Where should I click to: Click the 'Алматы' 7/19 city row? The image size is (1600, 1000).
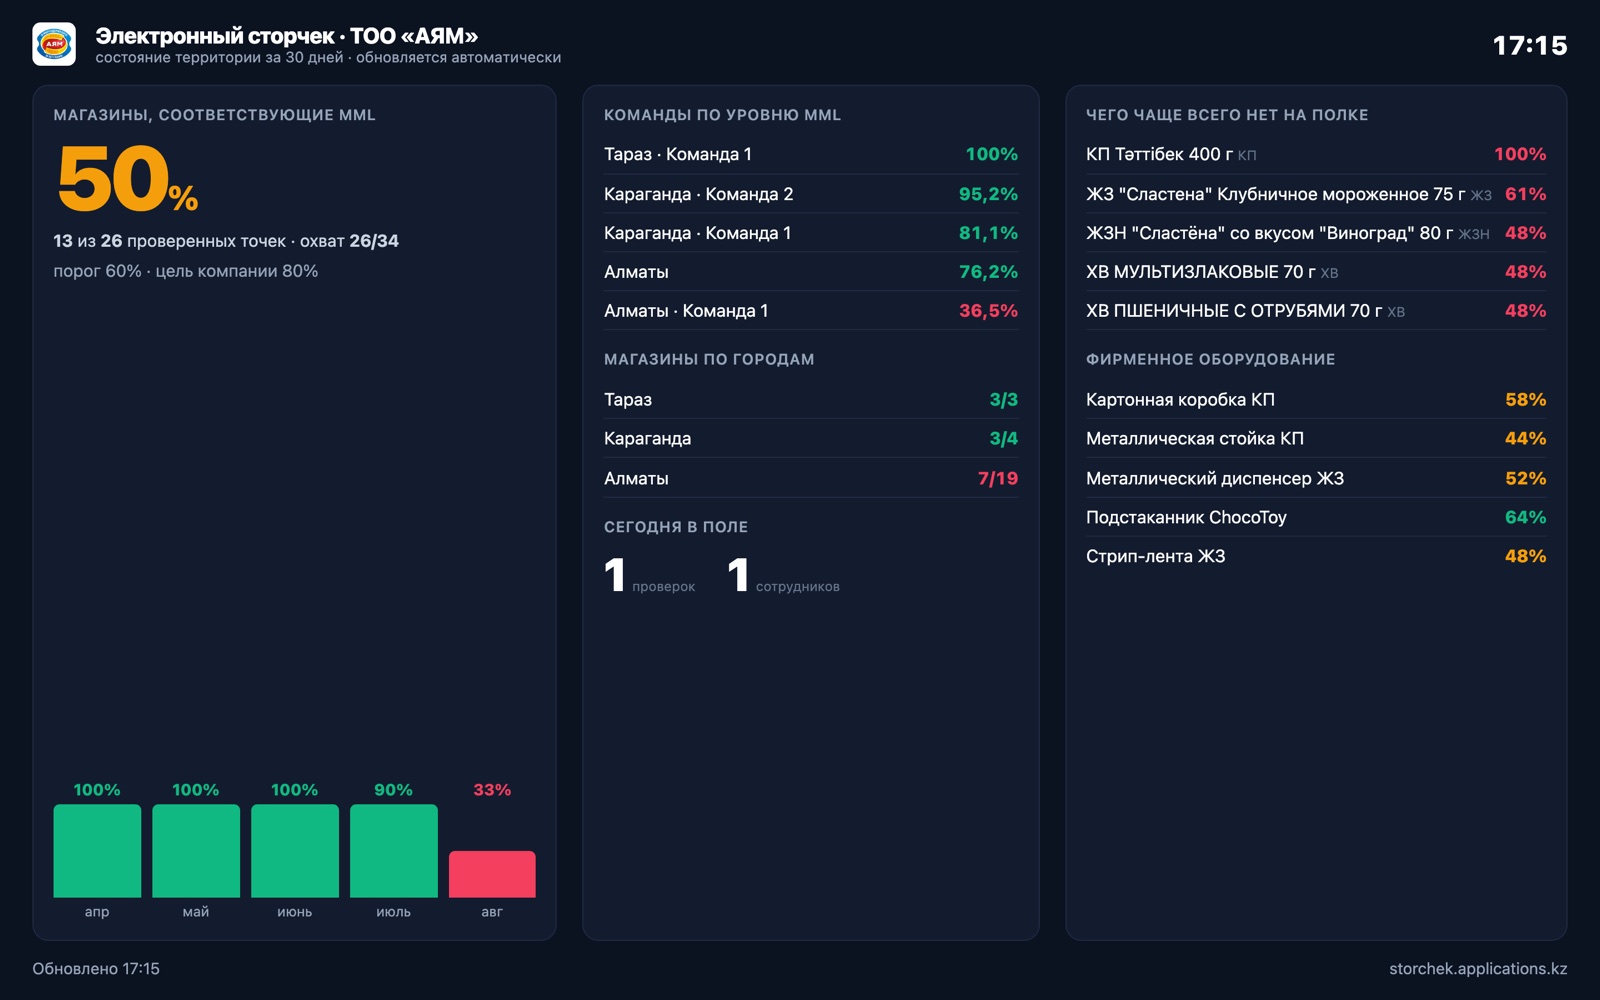coord(811,478)
